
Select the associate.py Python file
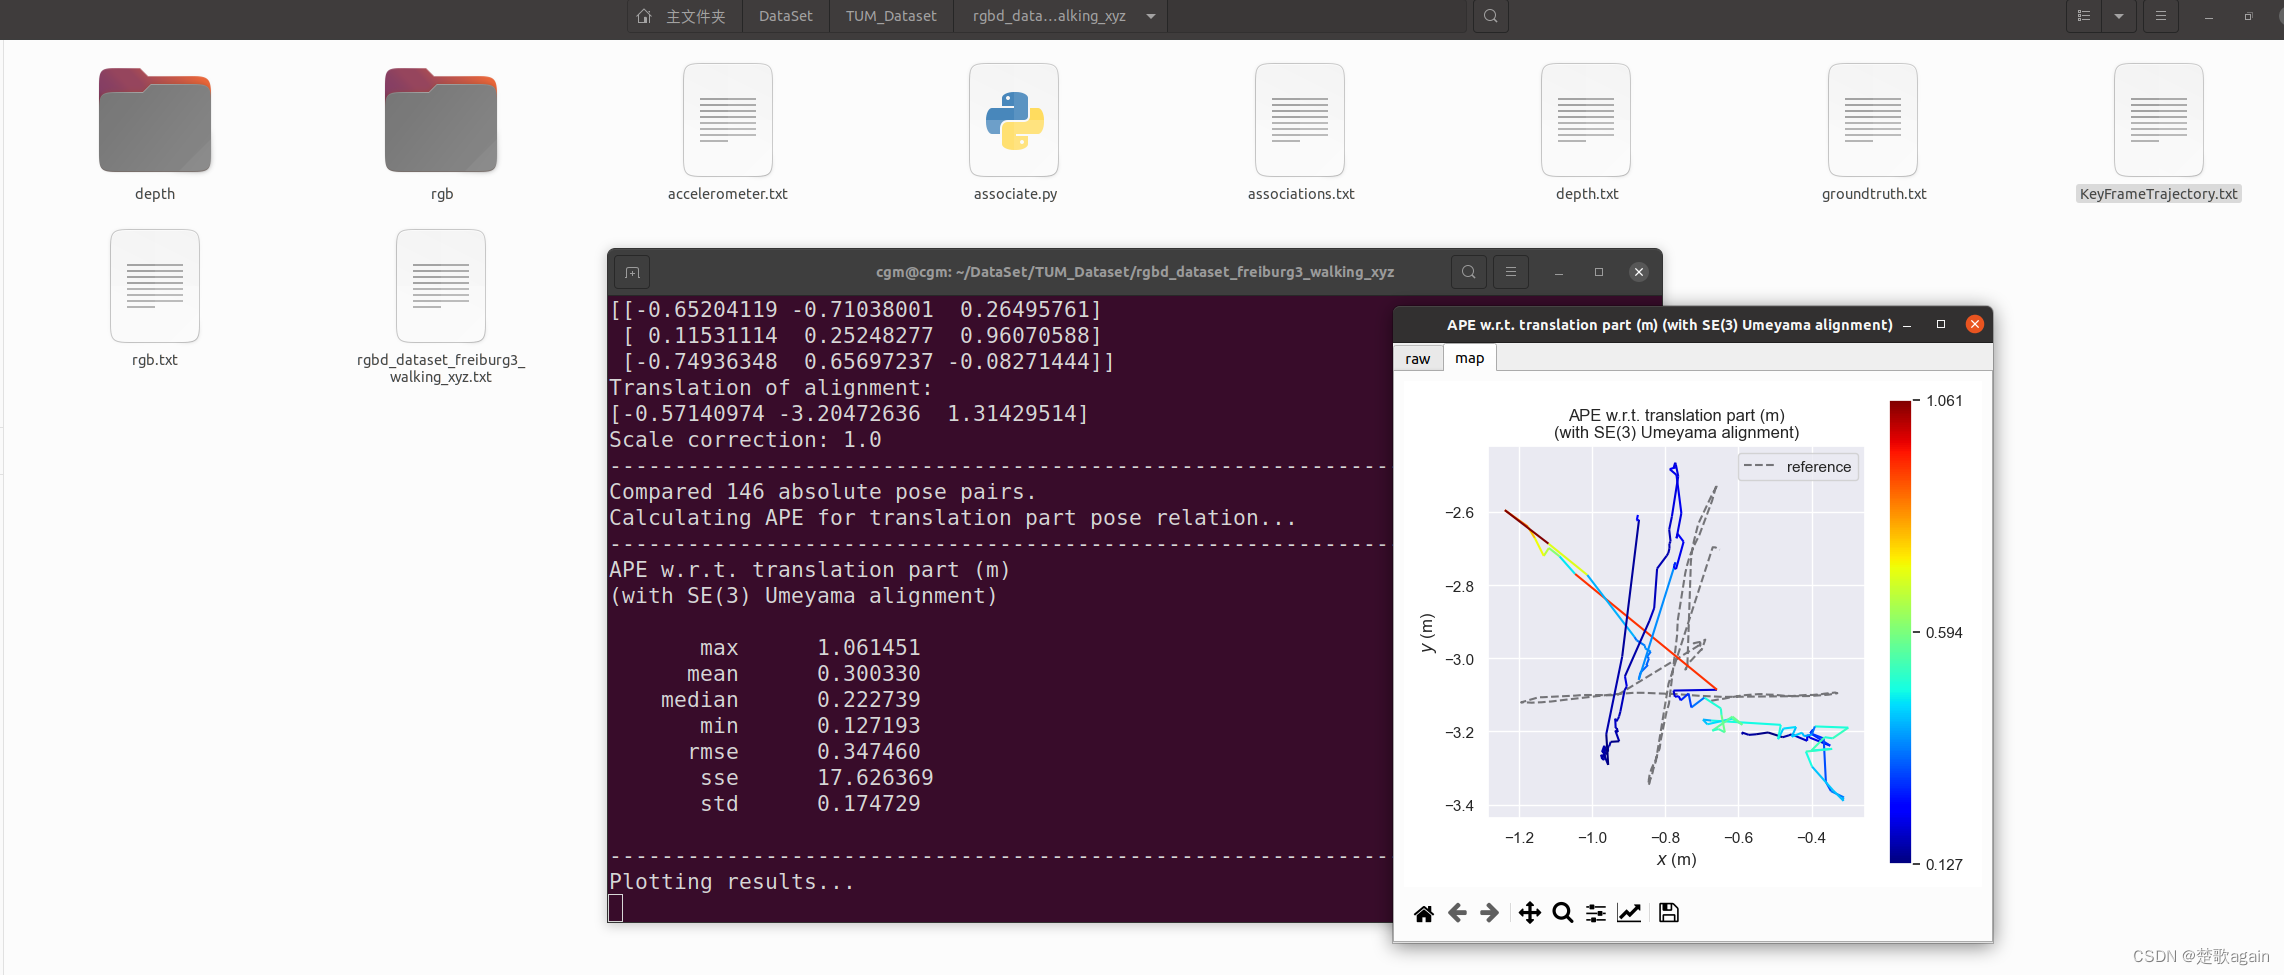point(1014,121)
